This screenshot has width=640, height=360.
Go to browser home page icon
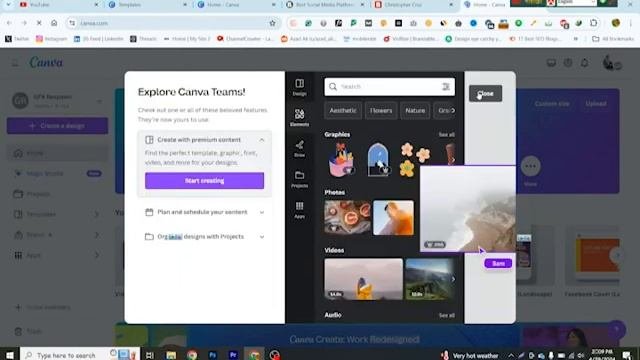click(54, 23)
